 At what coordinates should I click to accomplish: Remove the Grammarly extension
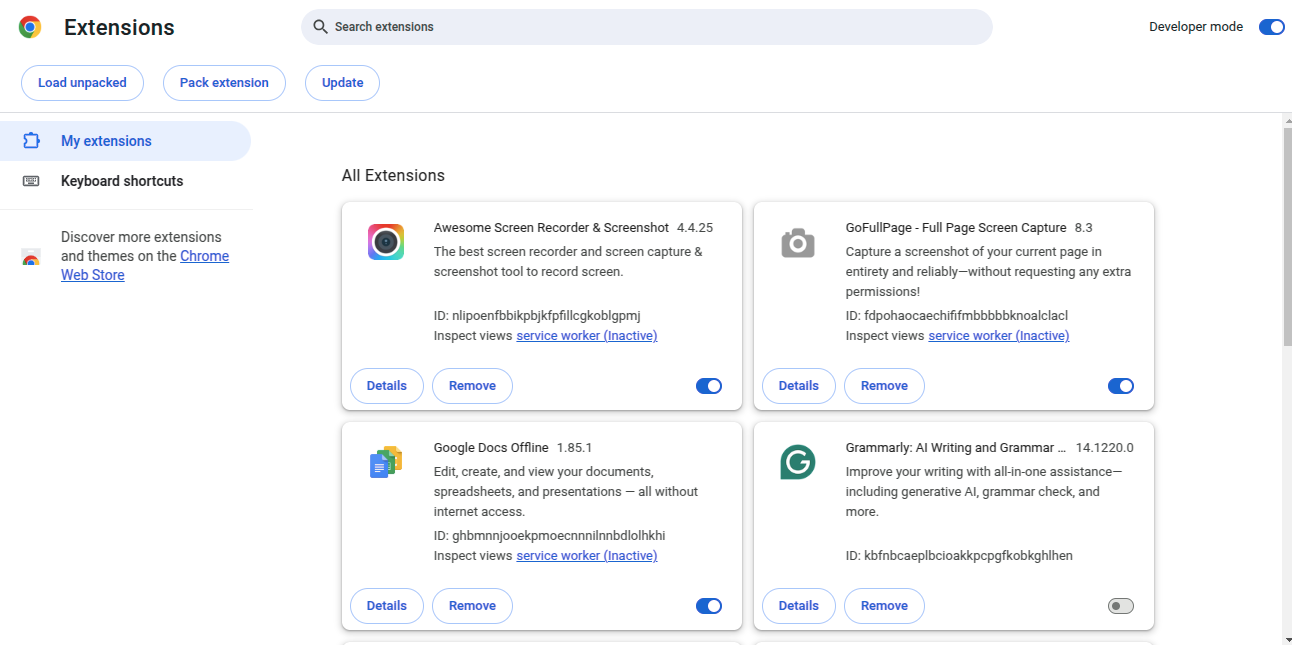(884, 606)
